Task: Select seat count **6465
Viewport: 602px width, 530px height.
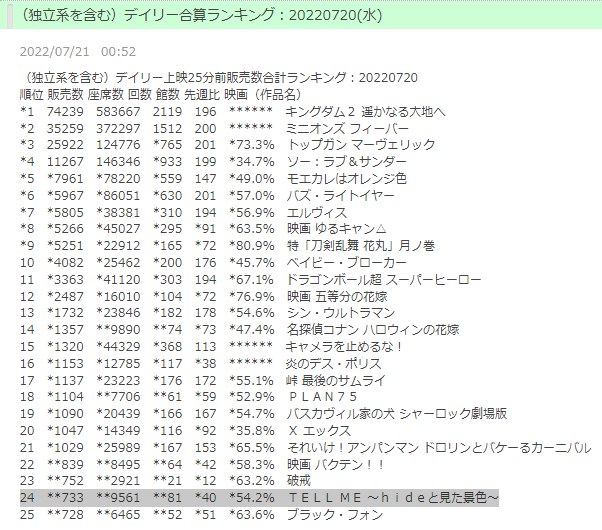Action: [118, 515]
